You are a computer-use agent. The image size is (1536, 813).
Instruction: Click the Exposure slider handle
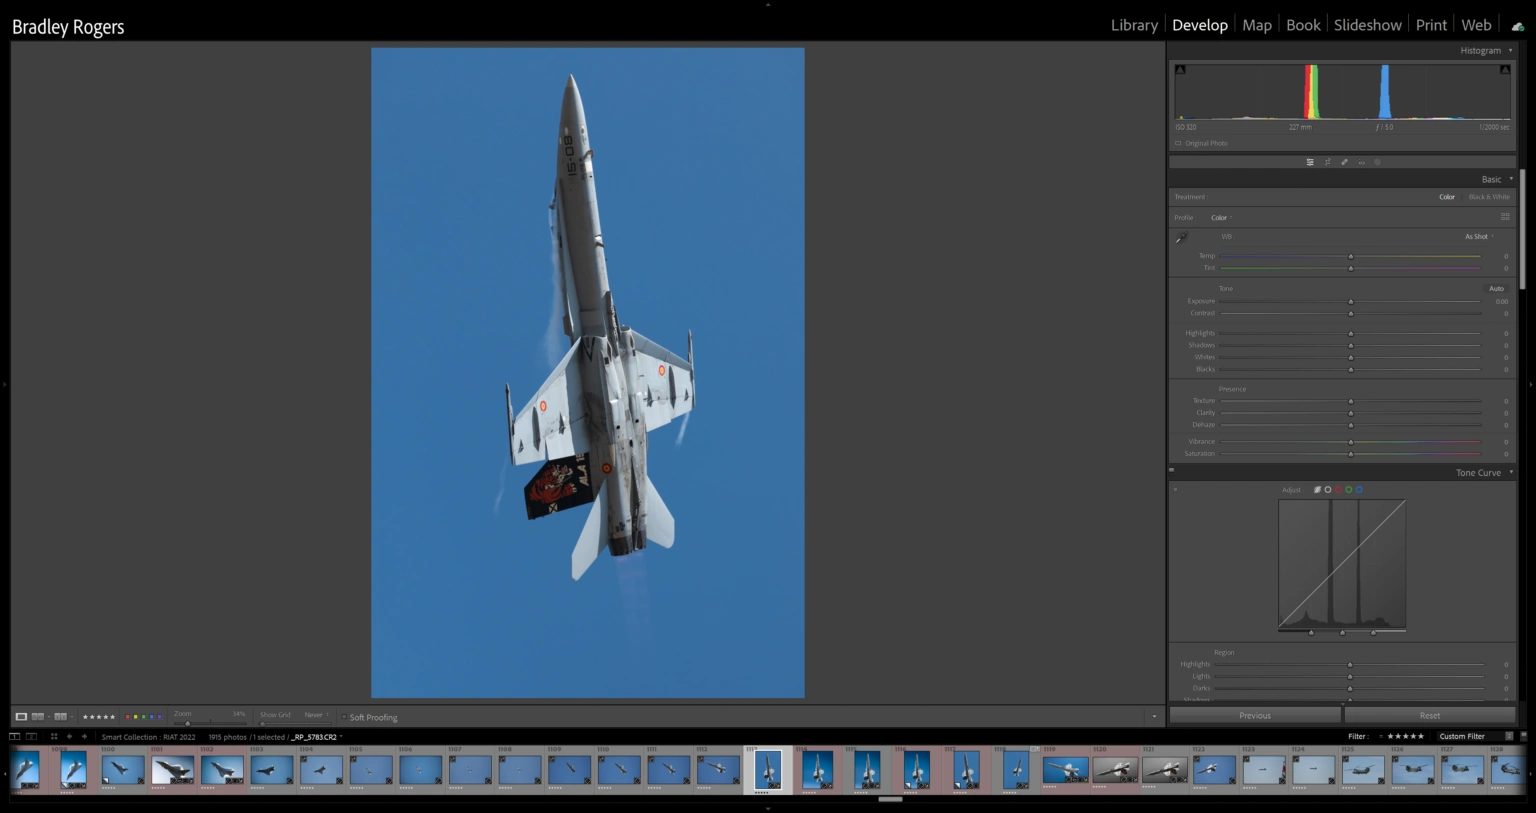click(x=1350, y=301)
